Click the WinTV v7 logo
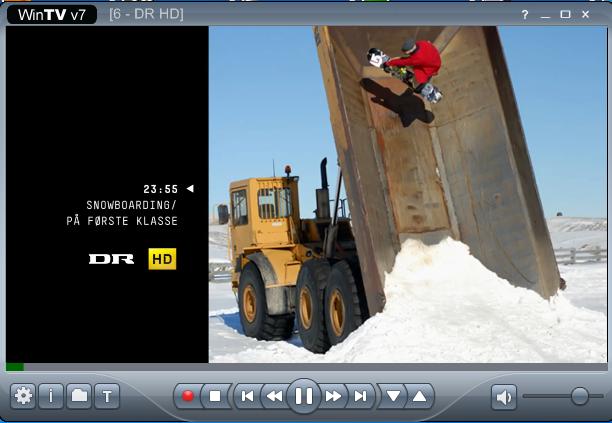Screen dimensions: 612x423 tap(52, 14)
